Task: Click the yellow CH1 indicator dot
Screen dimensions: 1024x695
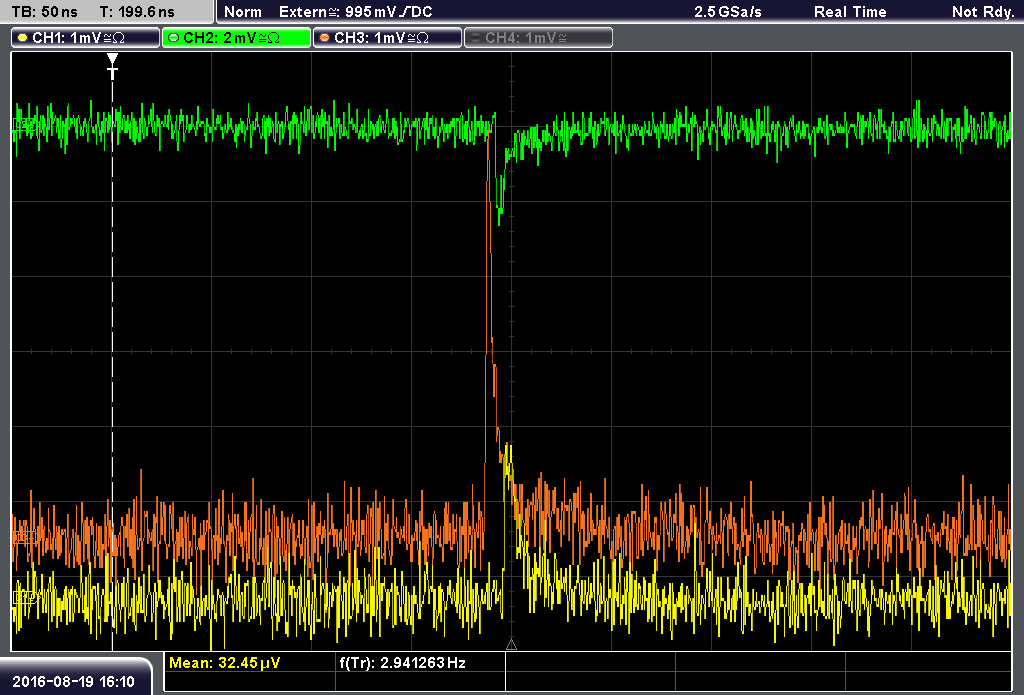Action: pos(23,38)
